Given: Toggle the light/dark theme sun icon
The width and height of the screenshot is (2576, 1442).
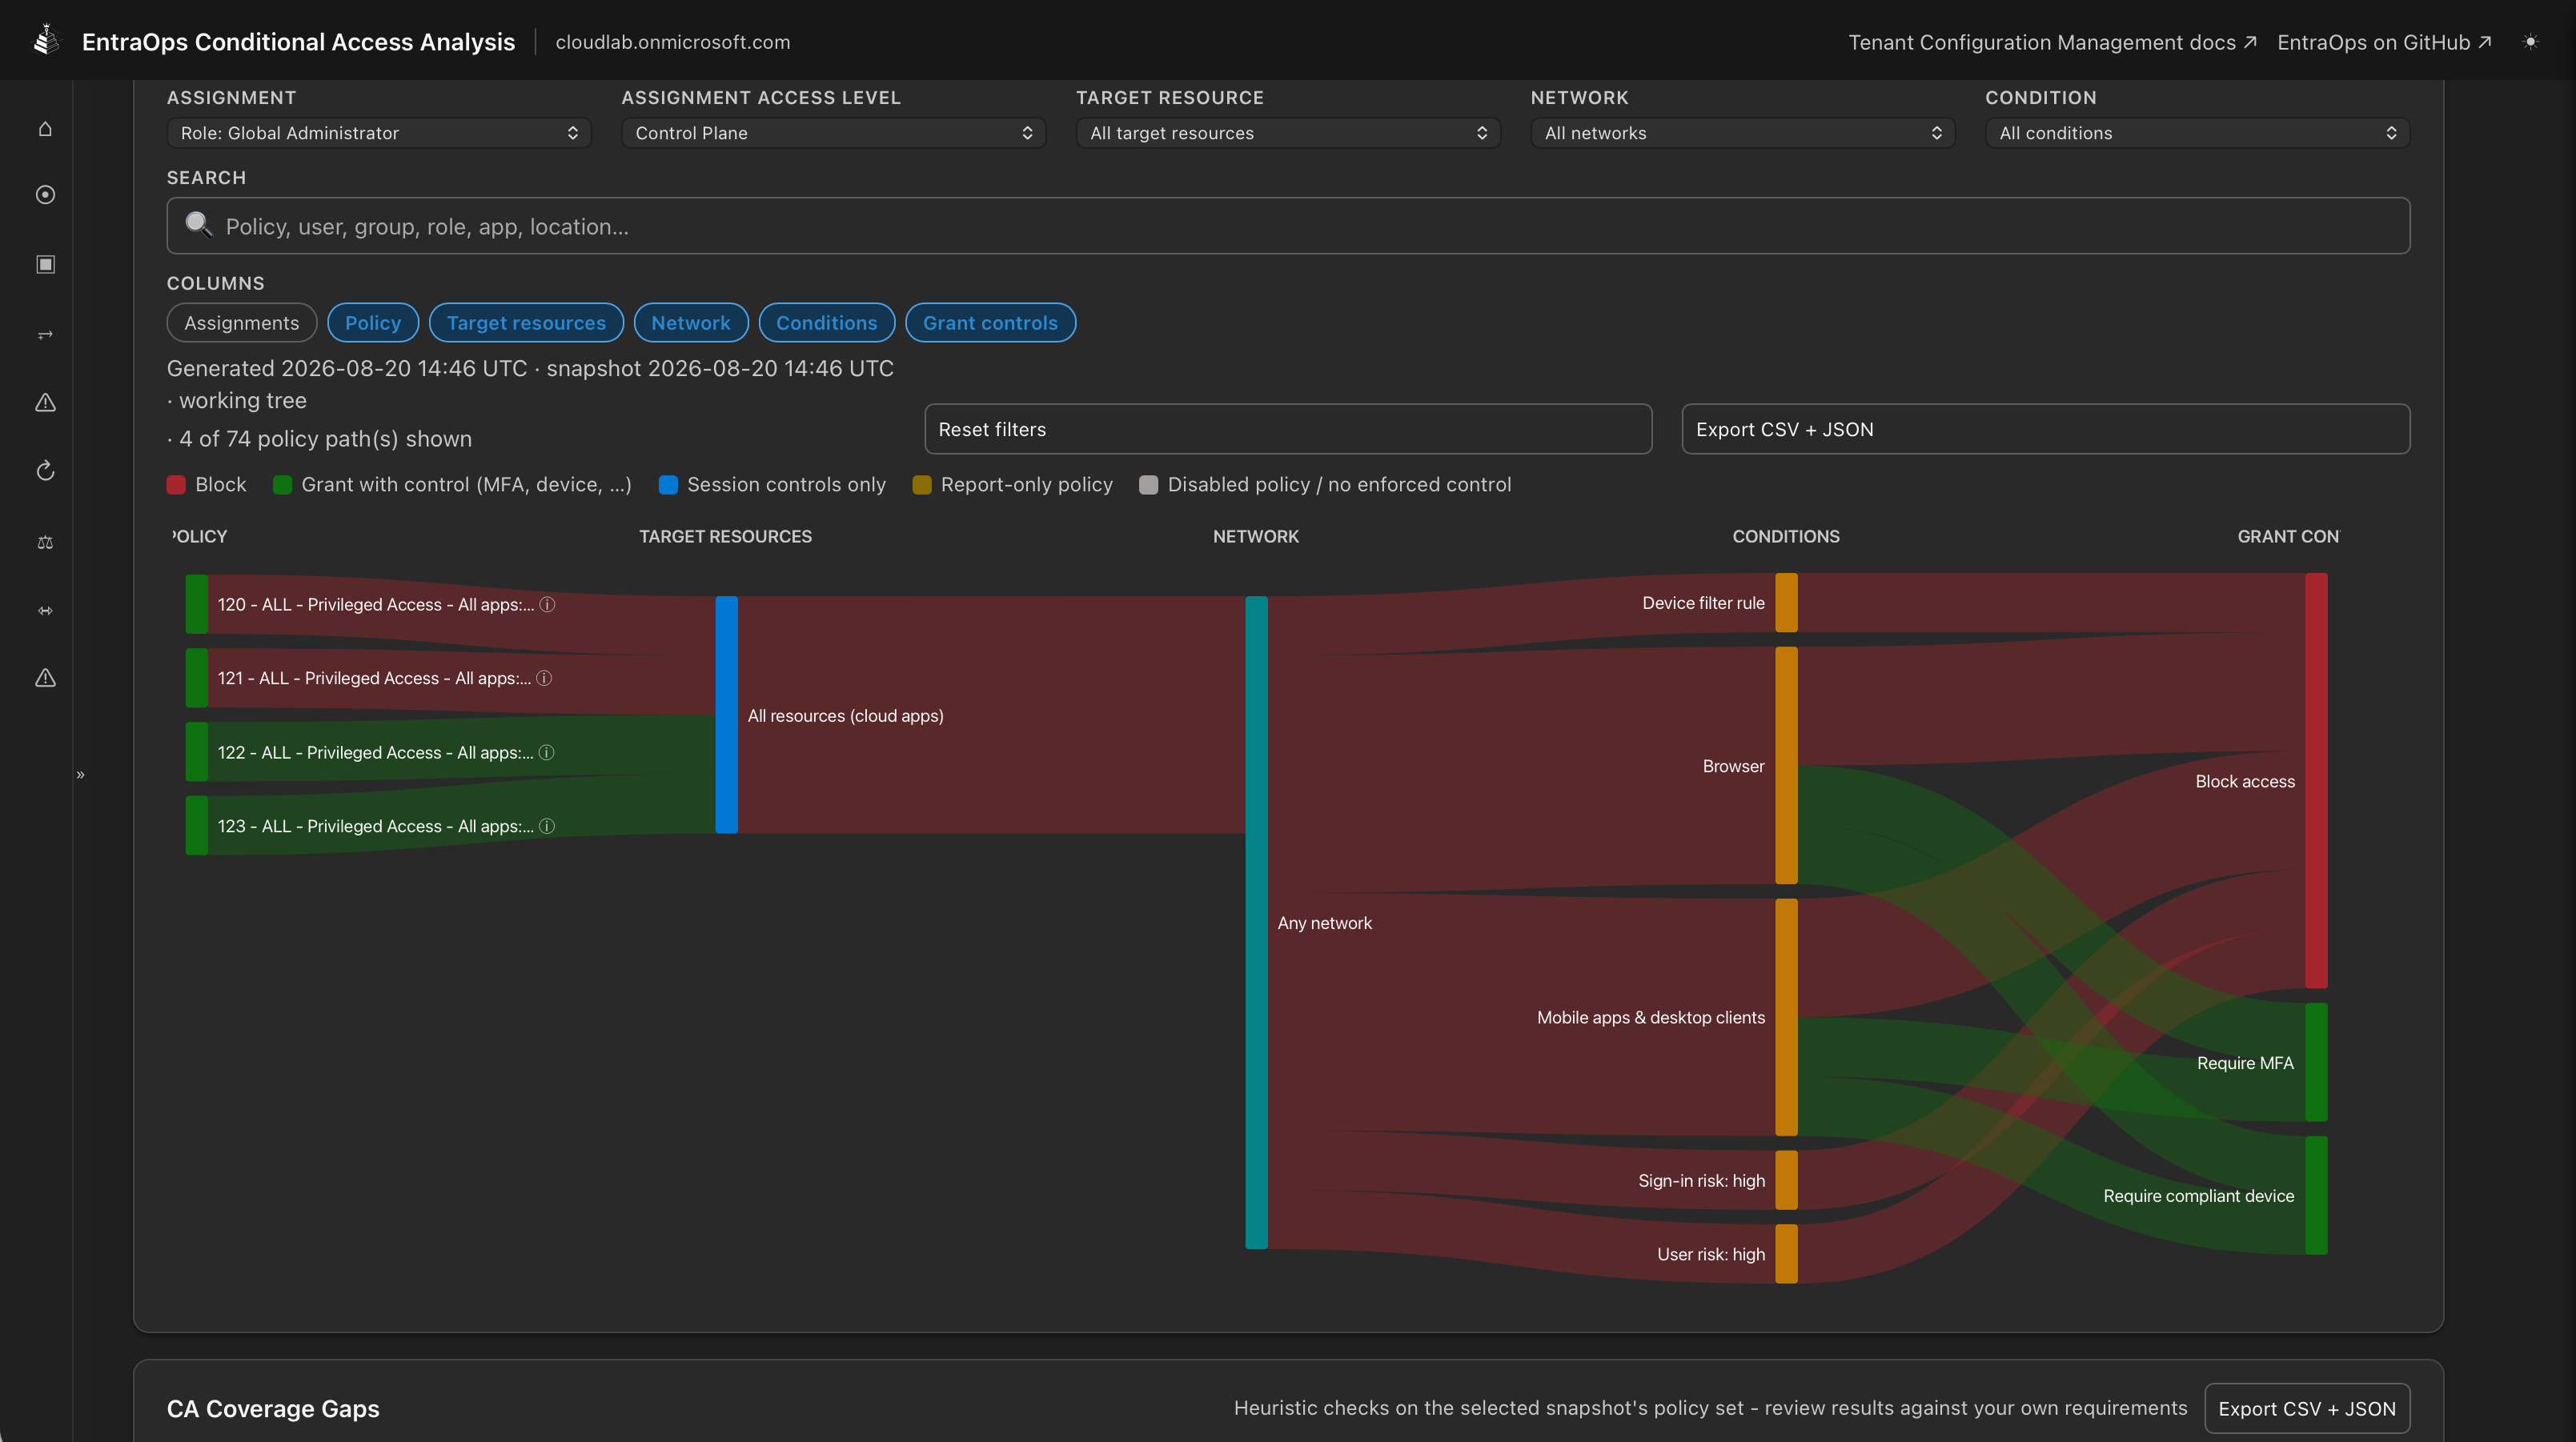Looking at the screenshot, I should pos(2530,42).
